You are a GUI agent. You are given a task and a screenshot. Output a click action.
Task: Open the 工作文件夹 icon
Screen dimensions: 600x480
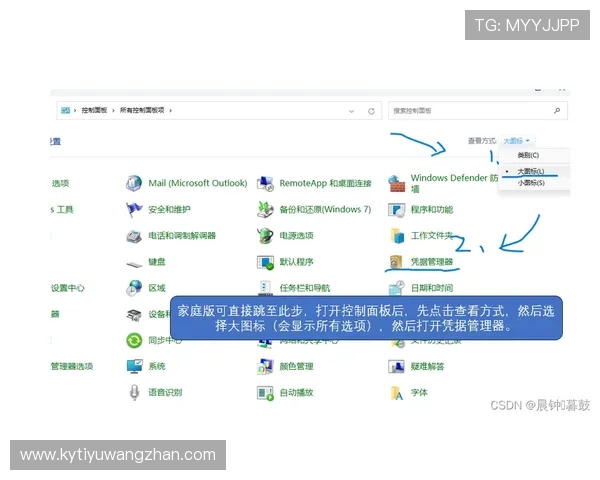397,235
